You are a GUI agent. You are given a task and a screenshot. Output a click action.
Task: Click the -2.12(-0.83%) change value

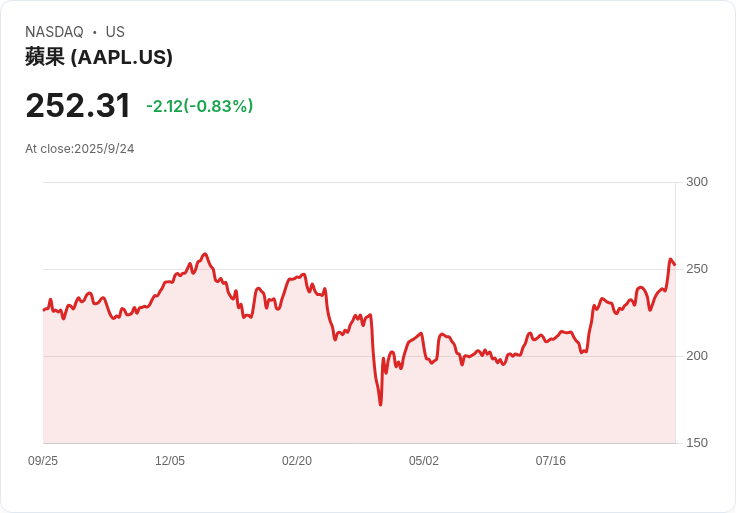point(199,106)
